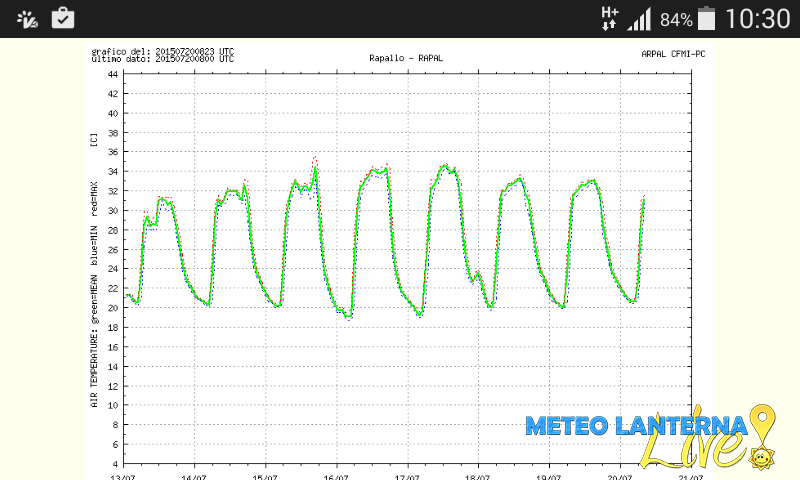The image size is (800, 480).
Task: Tap the H+ mobile data indicator
Action: [610, 18]
